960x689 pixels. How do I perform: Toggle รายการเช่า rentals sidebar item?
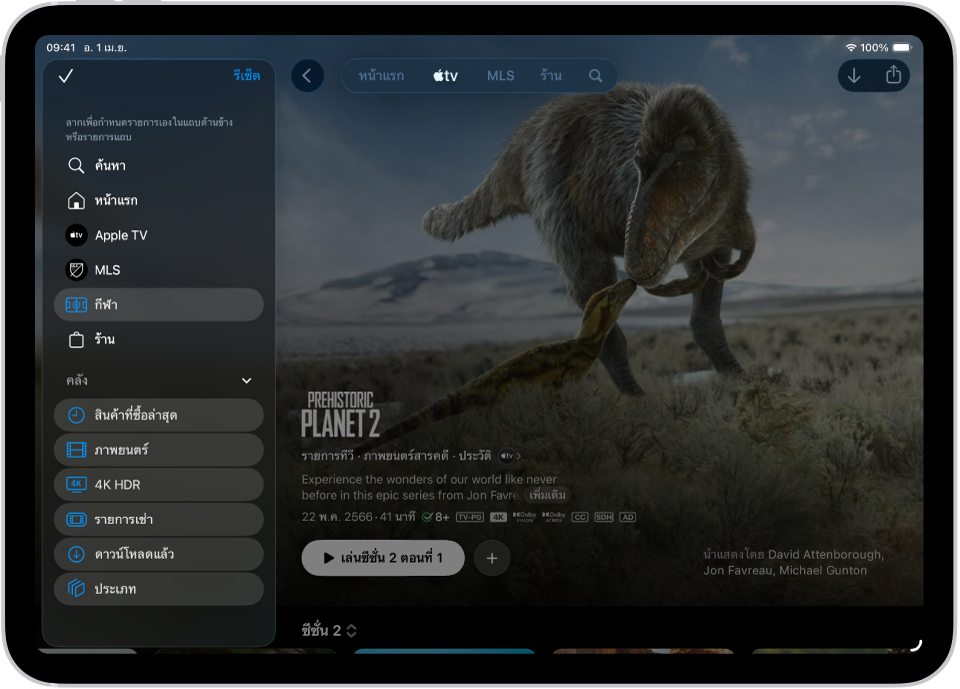159,519
